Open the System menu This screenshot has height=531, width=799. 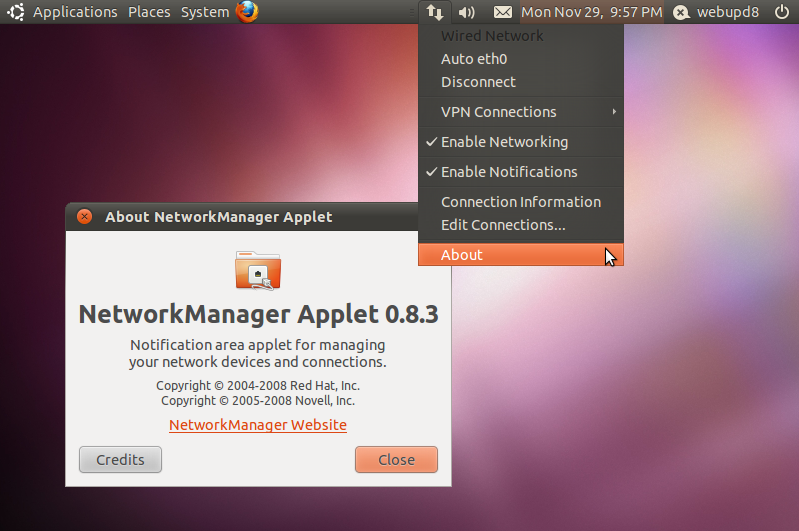click(205, 12)
